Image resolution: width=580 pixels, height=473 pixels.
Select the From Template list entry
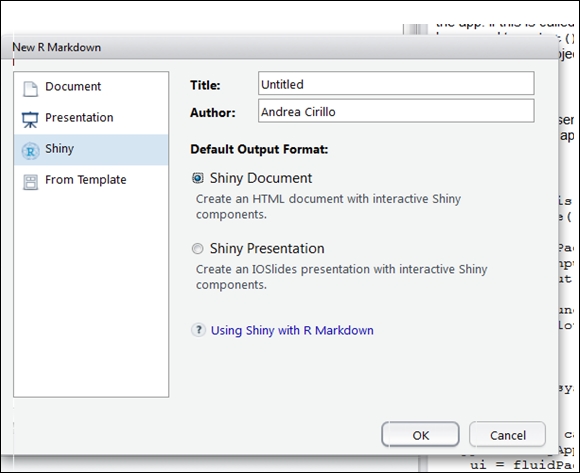91,180
